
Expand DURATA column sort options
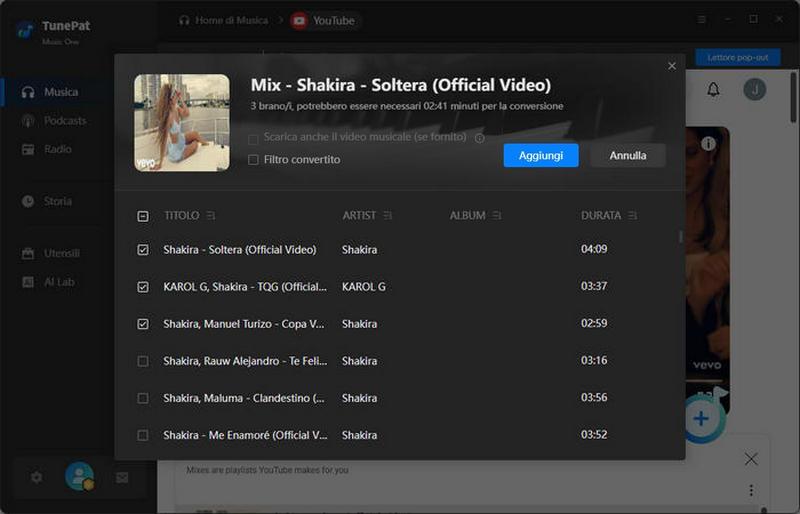click(x=633, y=216)
